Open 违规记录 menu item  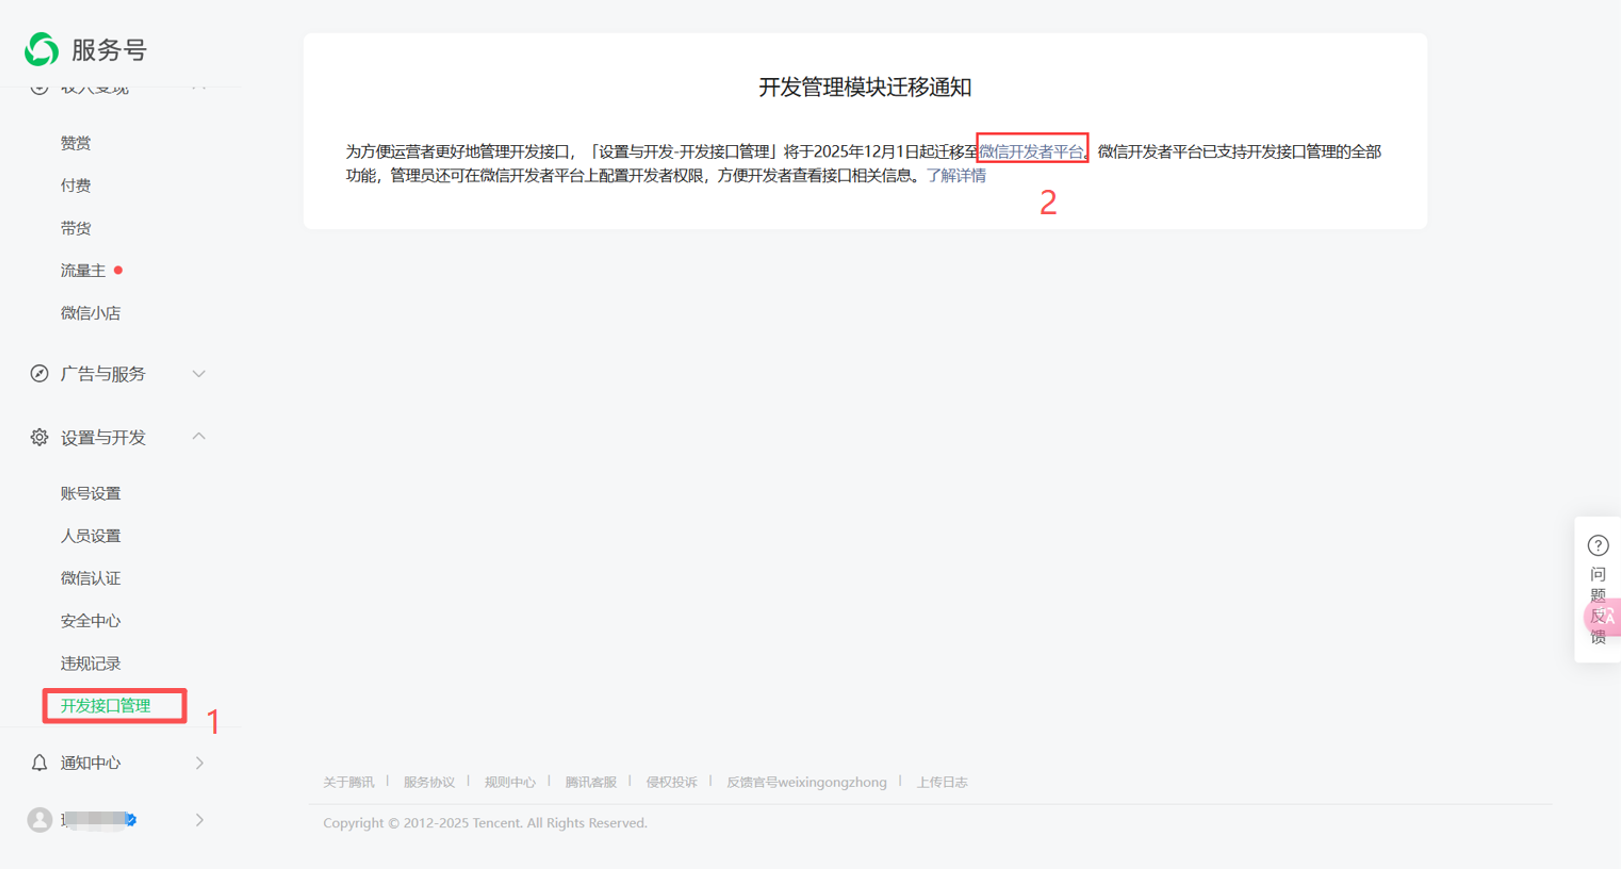tap(91, 663)
